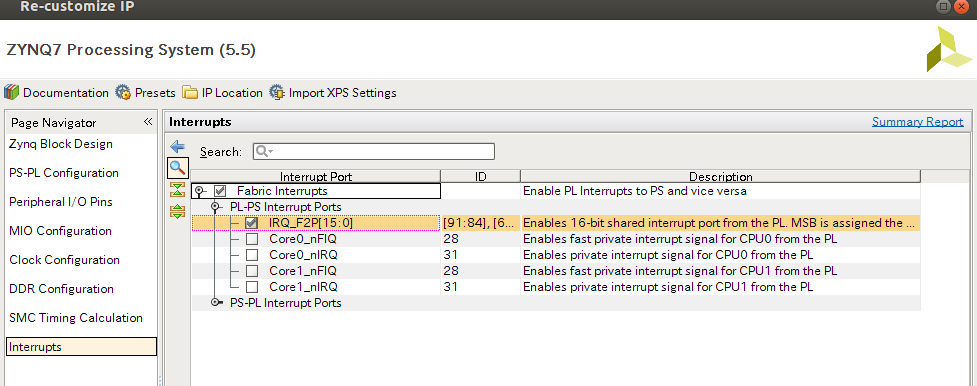The image size is (977, 386).
Task: Click the ID column header
Action: pyautogui.click(x=480, y=176)
